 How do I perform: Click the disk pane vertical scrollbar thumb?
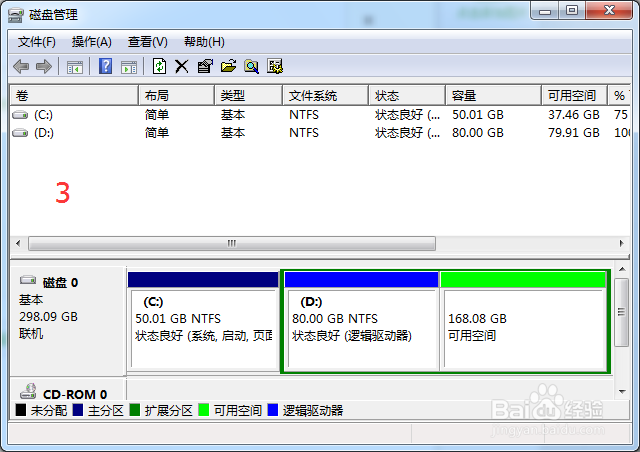coord(622,313)
